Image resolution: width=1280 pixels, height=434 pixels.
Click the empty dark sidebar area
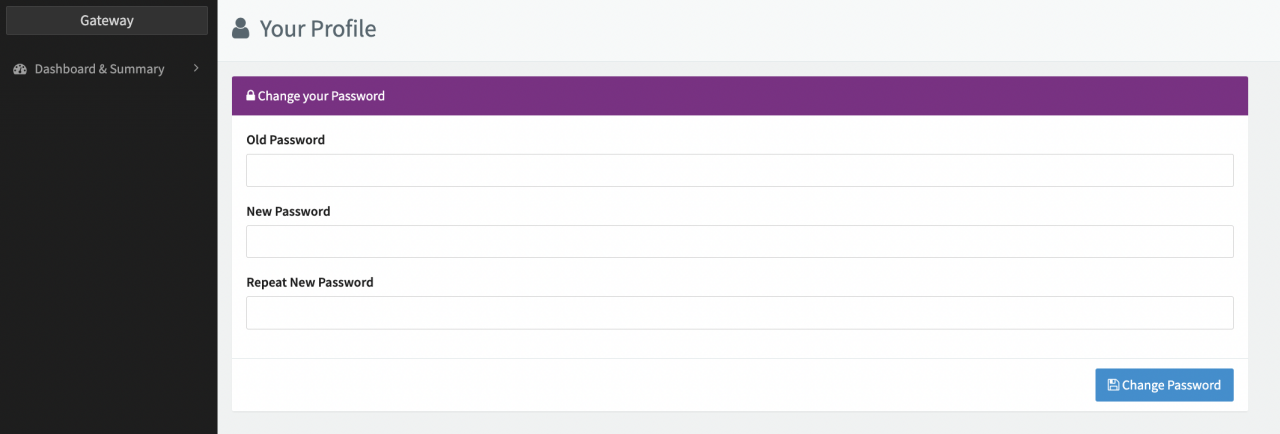point(108,260)
